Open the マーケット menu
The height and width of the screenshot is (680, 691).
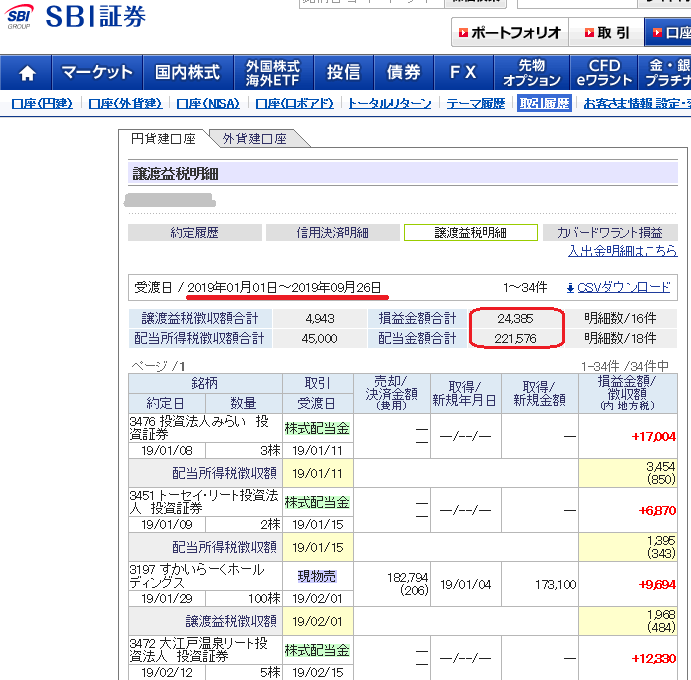coord(97,73)
